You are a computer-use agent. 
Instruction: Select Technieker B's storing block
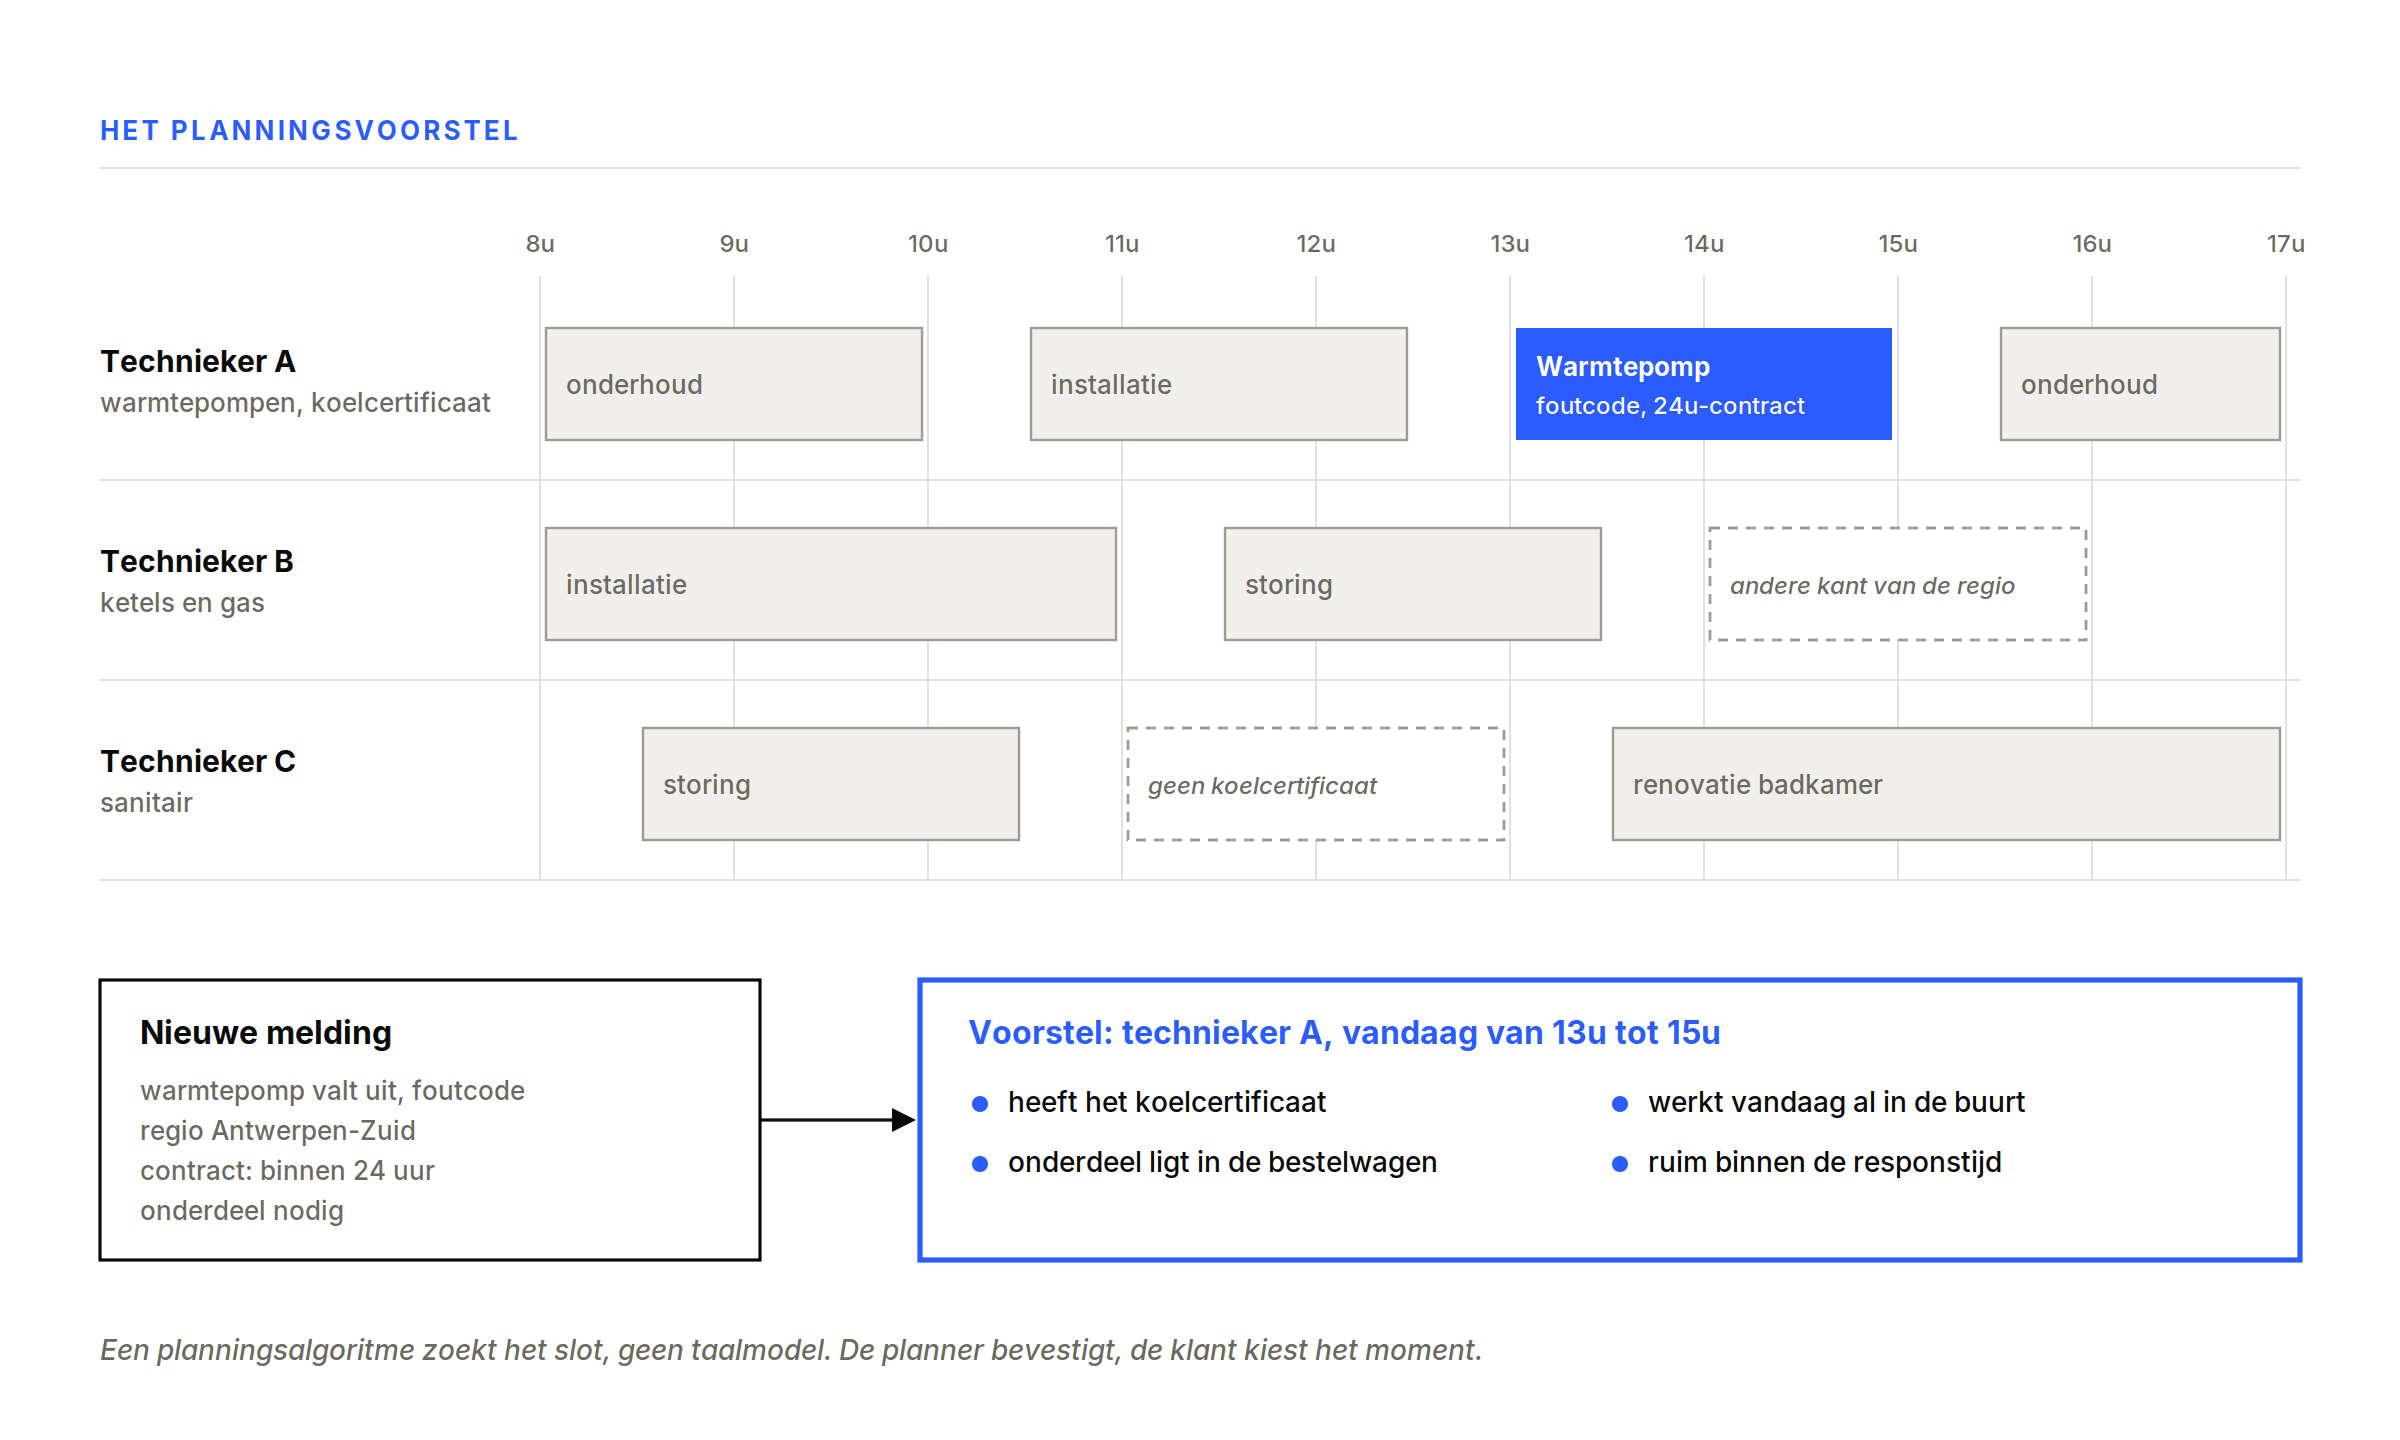point(1412,584)
